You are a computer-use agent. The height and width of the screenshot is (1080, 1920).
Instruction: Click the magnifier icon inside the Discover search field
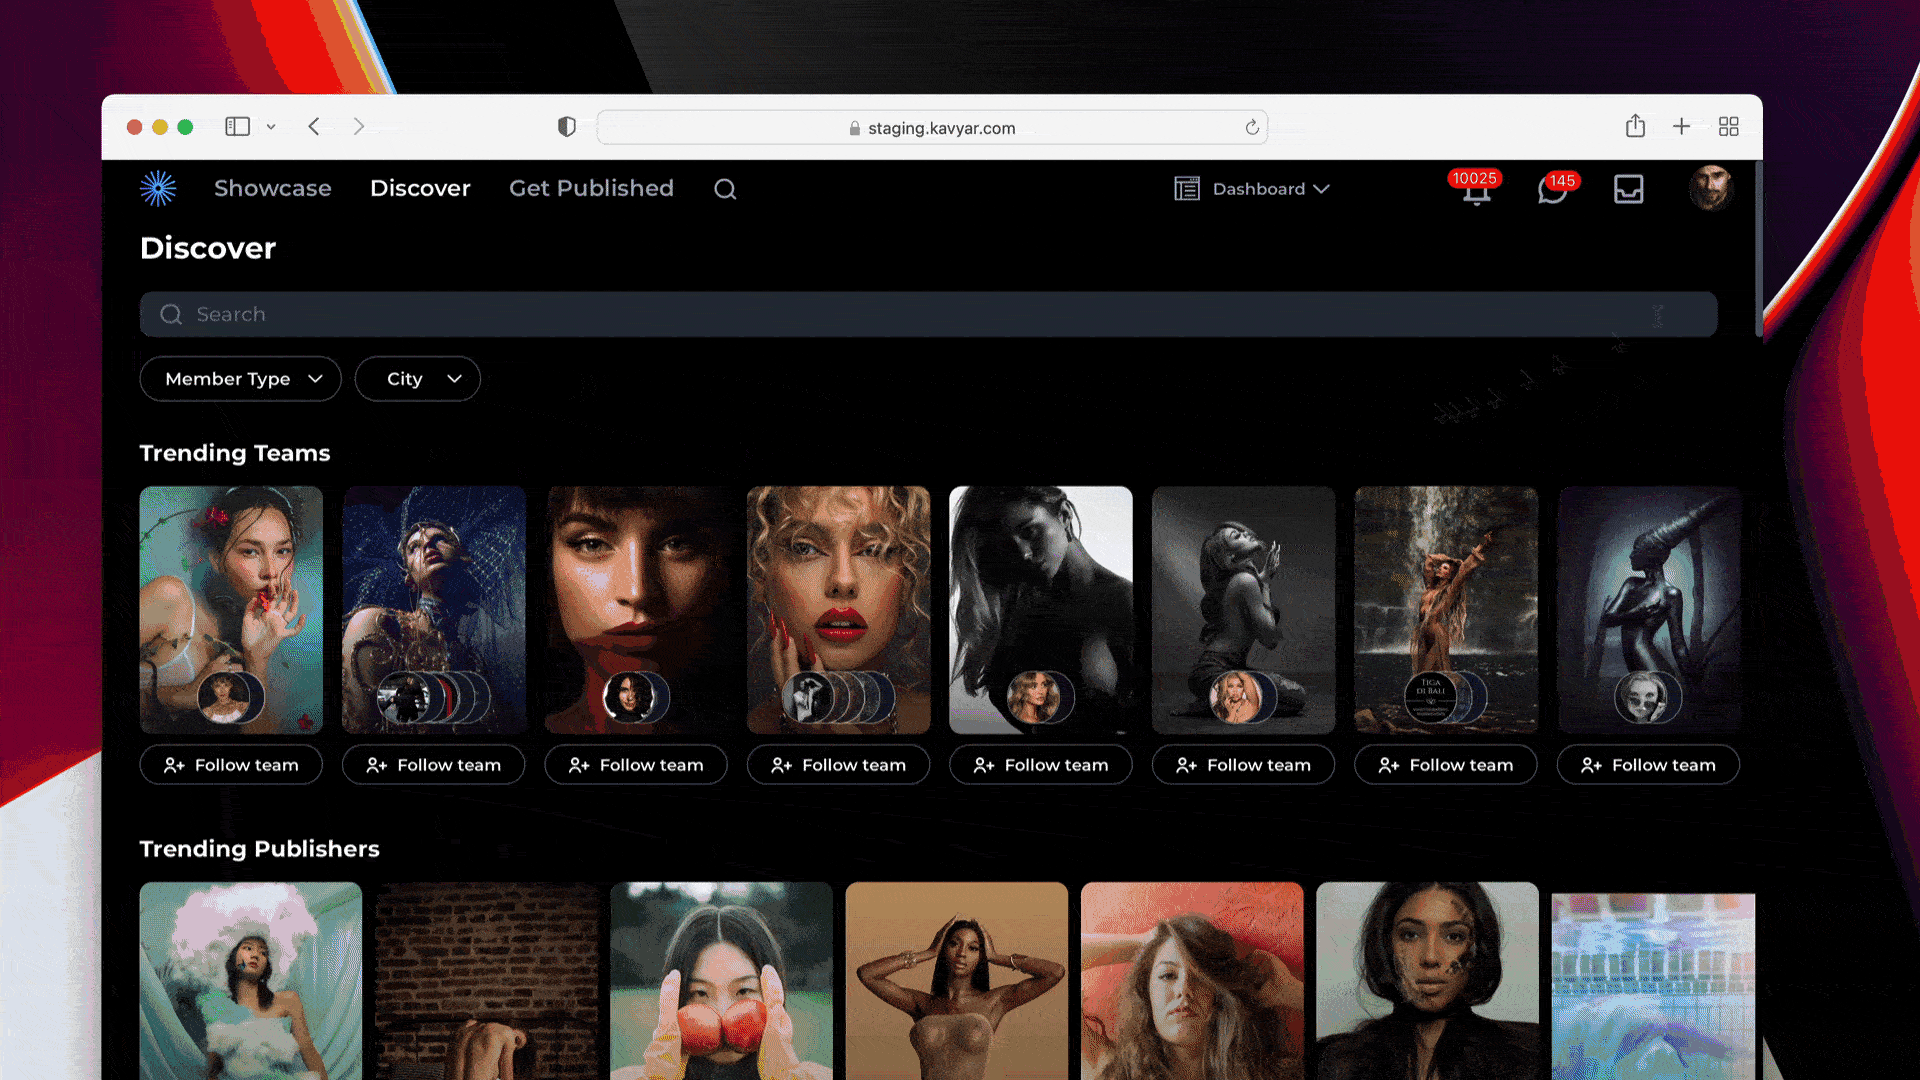coord(171,314)
